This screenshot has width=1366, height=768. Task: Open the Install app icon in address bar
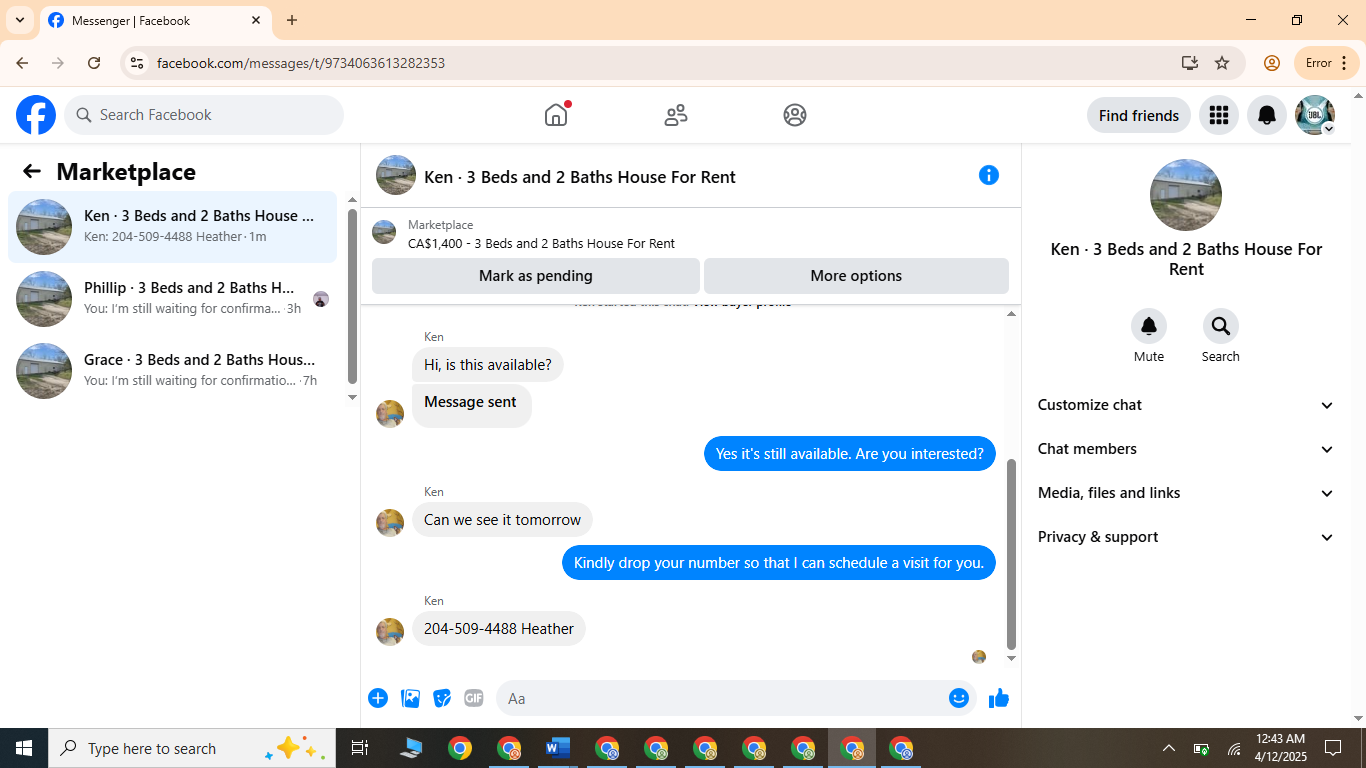tap(1189, 63)
